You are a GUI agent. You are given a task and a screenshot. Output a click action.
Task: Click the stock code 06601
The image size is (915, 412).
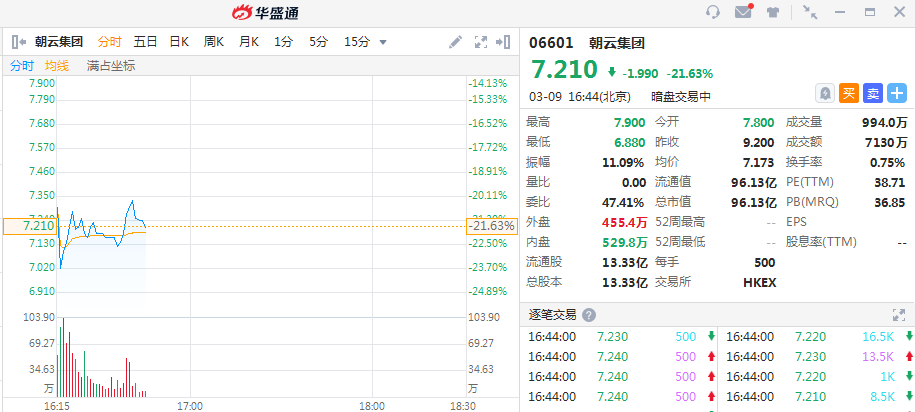(551, 43)
